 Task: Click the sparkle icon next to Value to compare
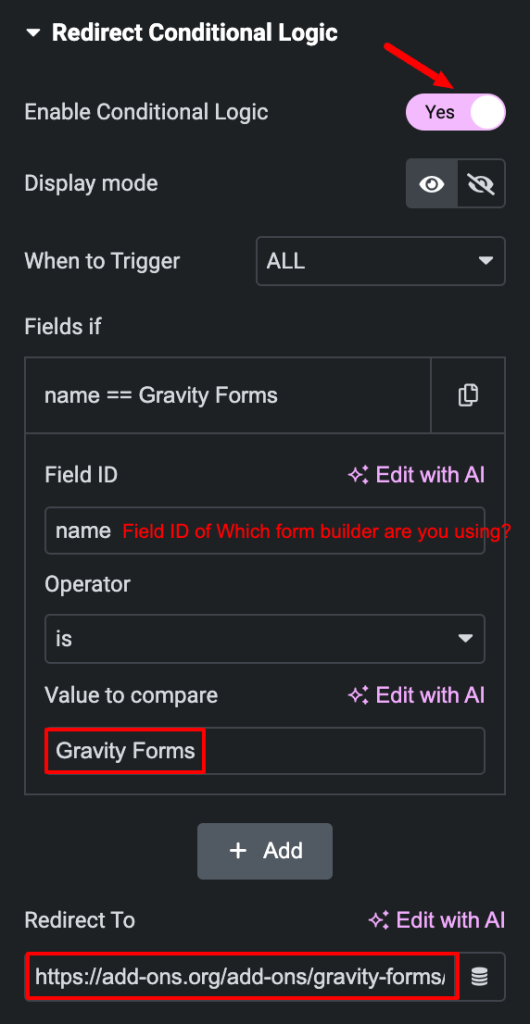tap(358, 695)
